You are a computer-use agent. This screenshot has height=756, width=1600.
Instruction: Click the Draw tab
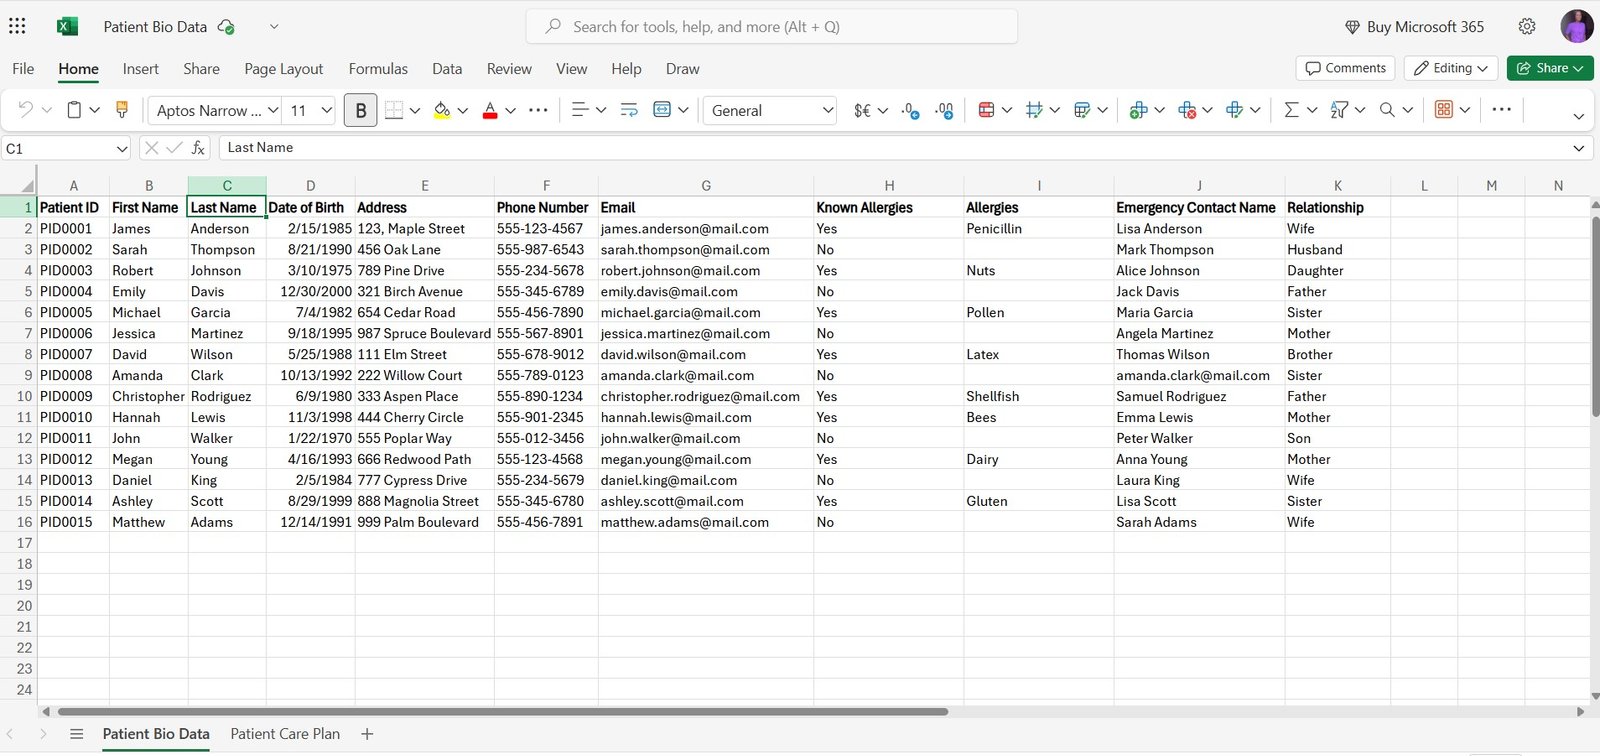(683, 69)
